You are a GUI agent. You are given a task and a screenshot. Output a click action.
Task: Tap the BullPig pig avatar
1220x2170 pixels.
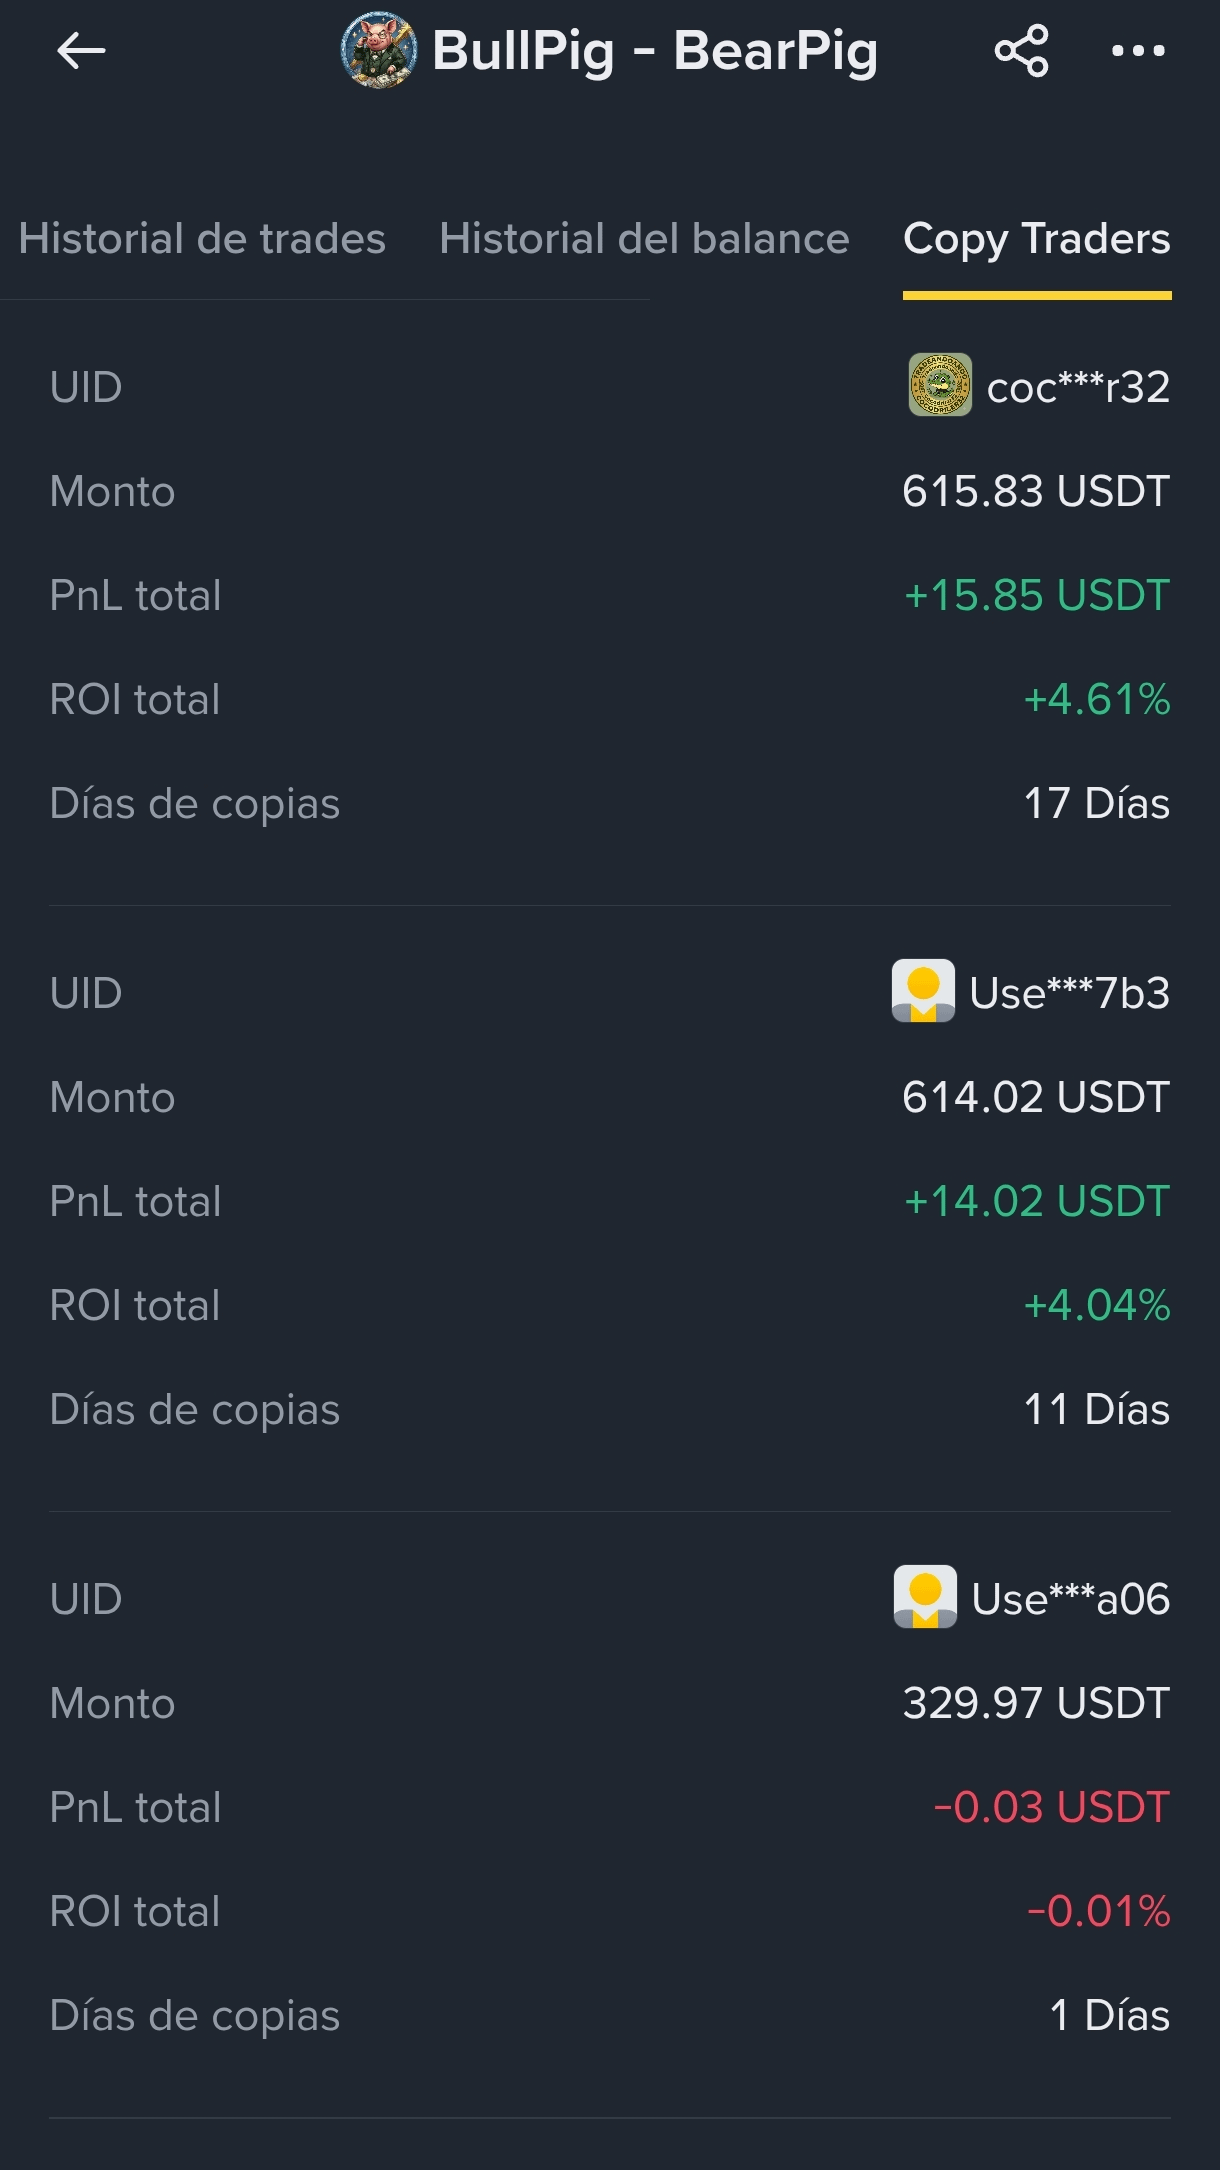click(x=379, y=51)
